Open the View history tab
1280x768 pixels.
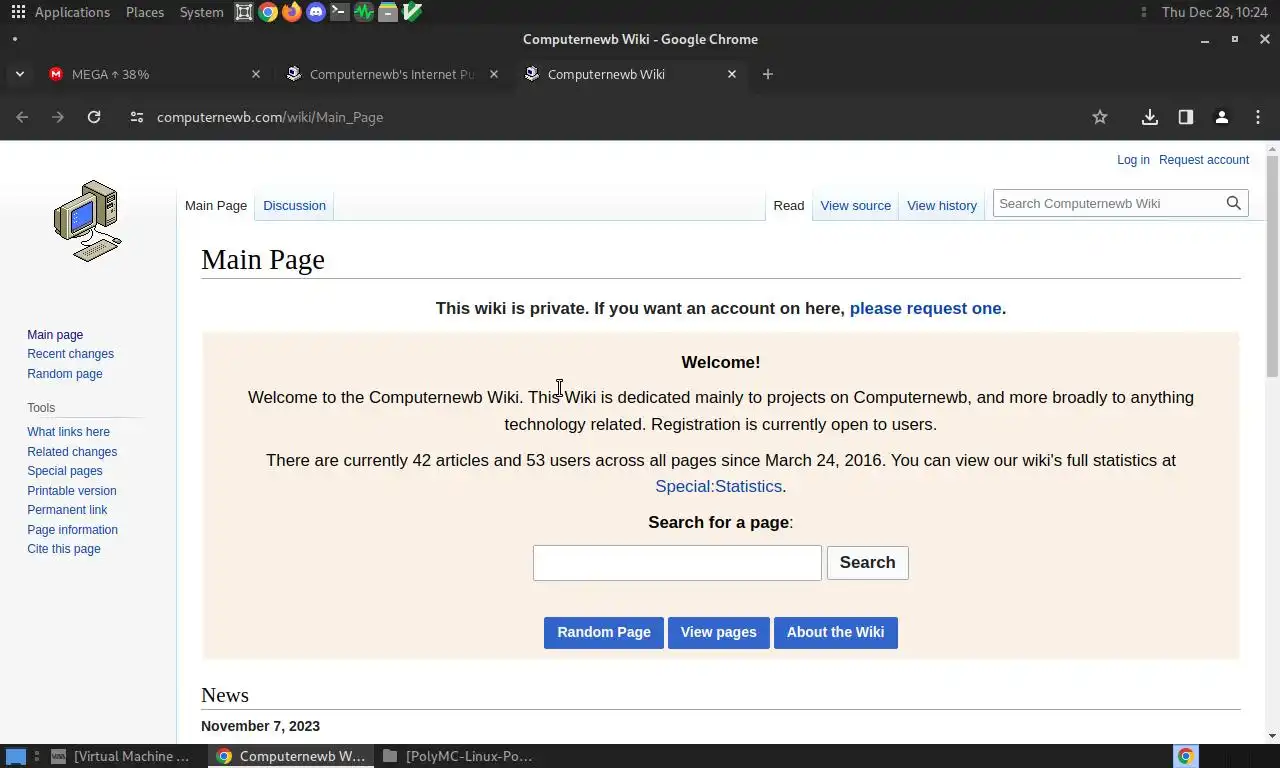[x=942, y=206]
